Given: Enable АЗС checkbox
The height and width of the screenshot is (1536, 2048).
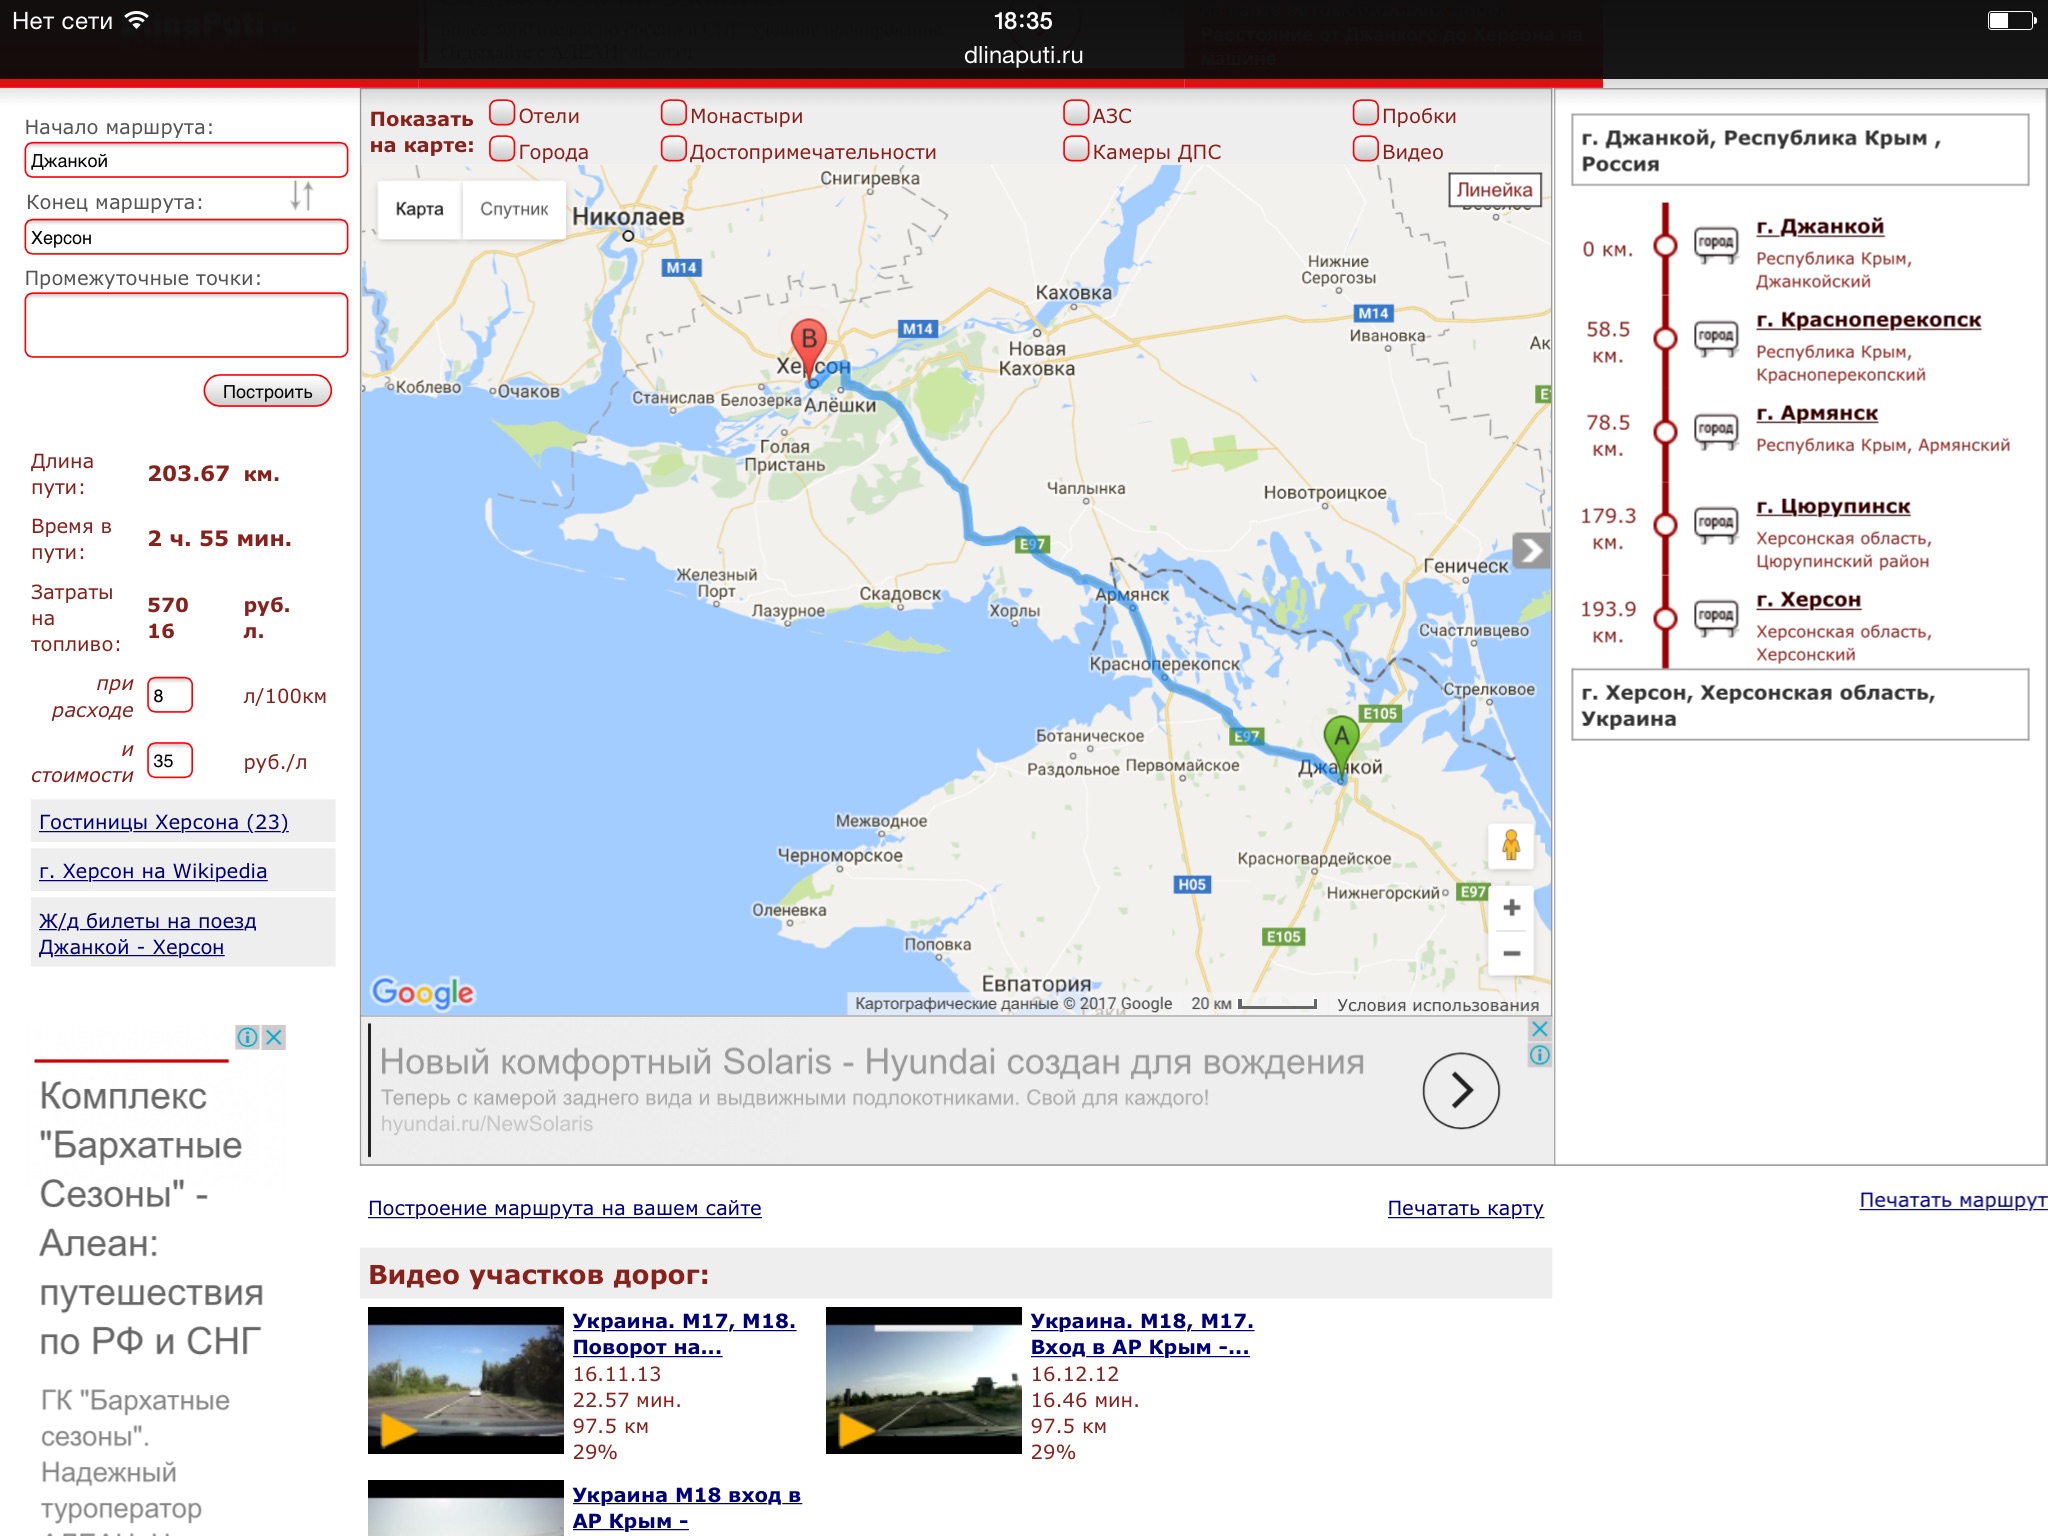Looking at the screenshot, I should tap(1076, 113).
